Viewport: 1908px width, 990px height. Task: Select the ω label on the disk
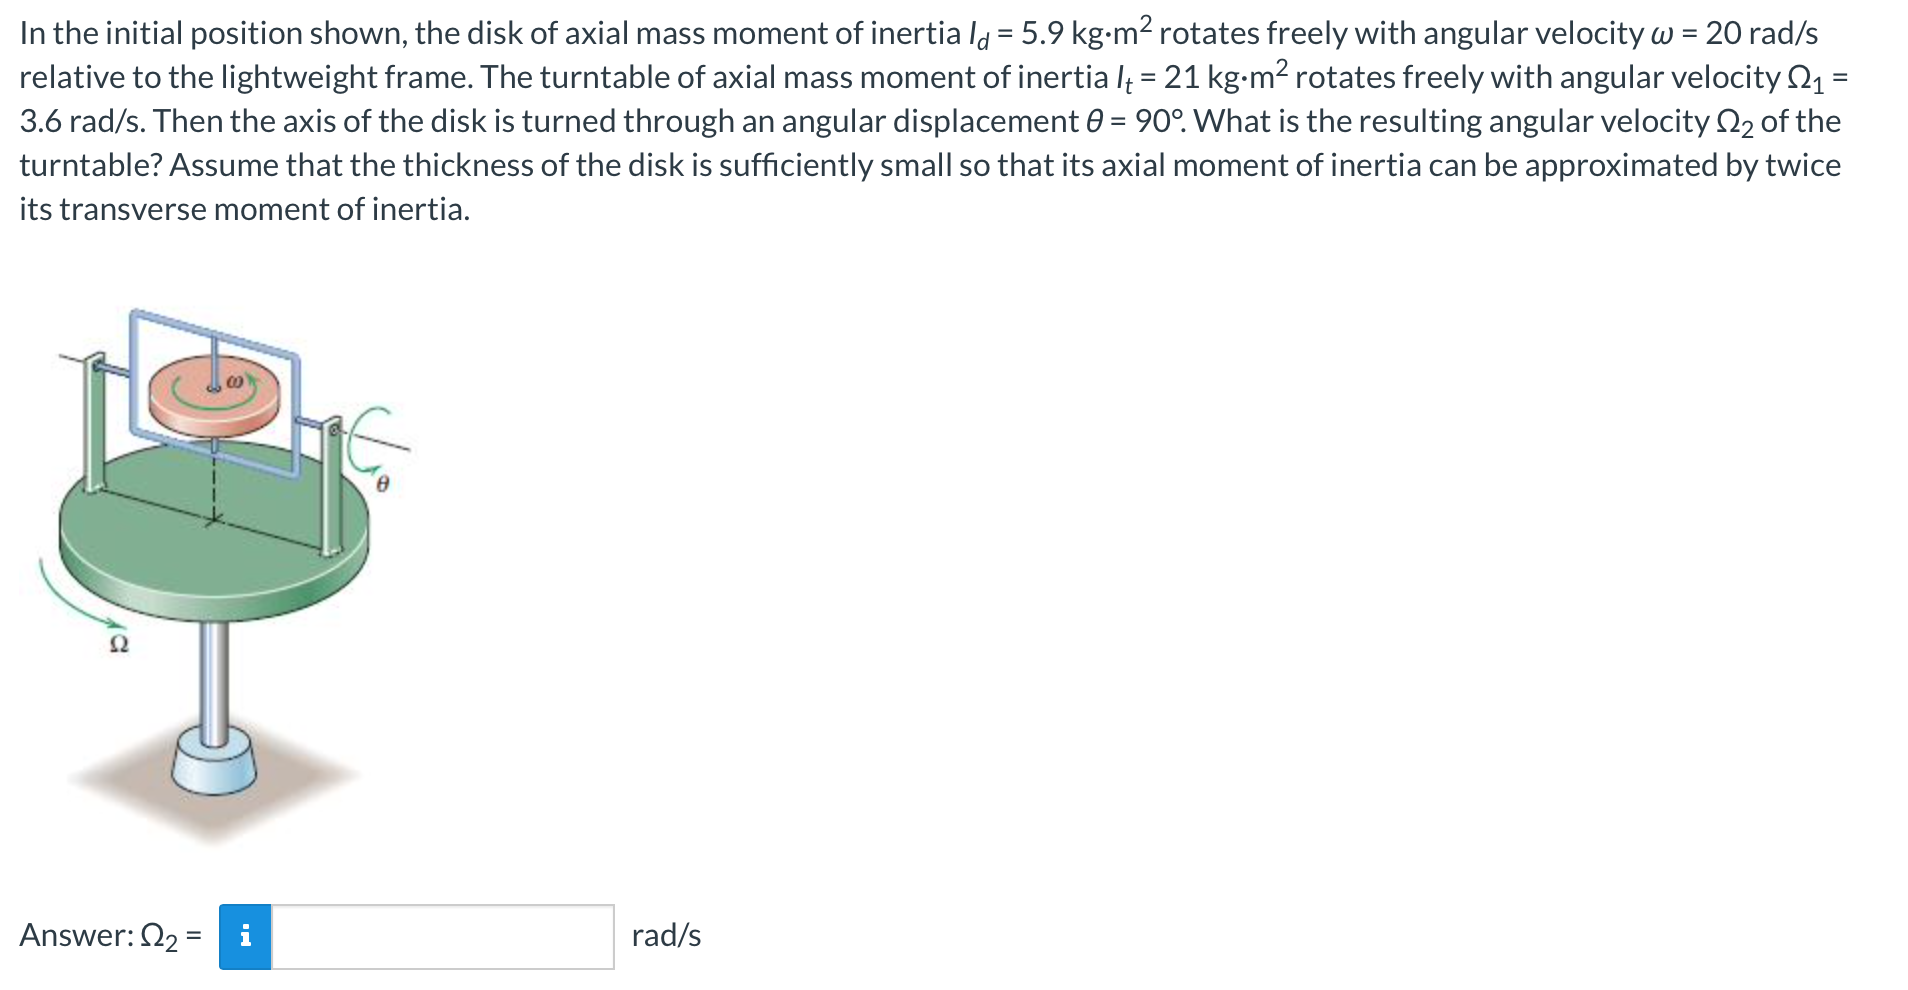[235, 381]
